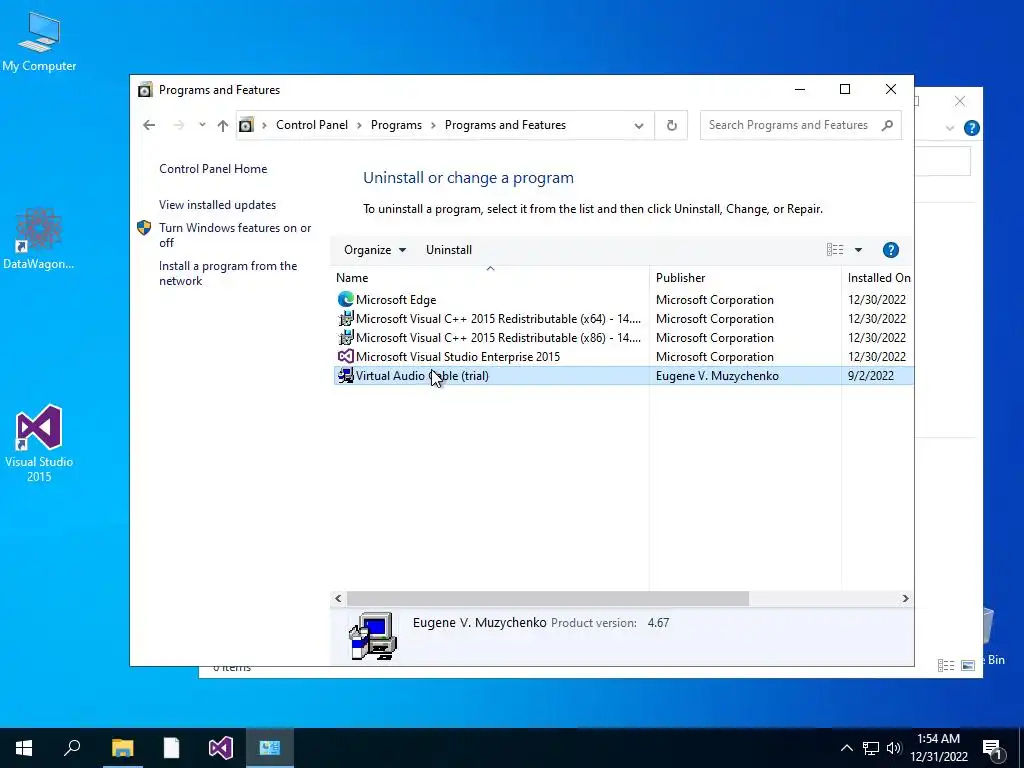
Task: Sort by Installed On column header
Action: coord(878,278)
